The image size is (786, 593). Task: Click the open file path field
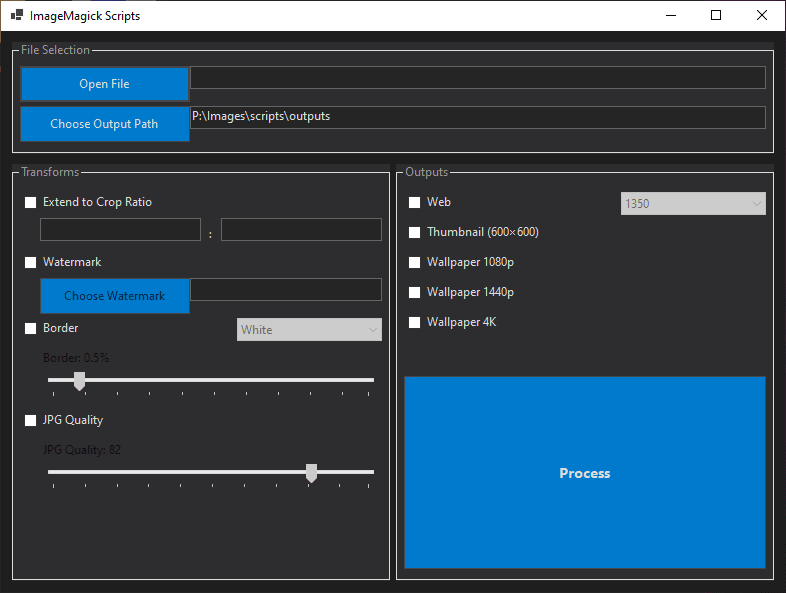click(478, 78)
